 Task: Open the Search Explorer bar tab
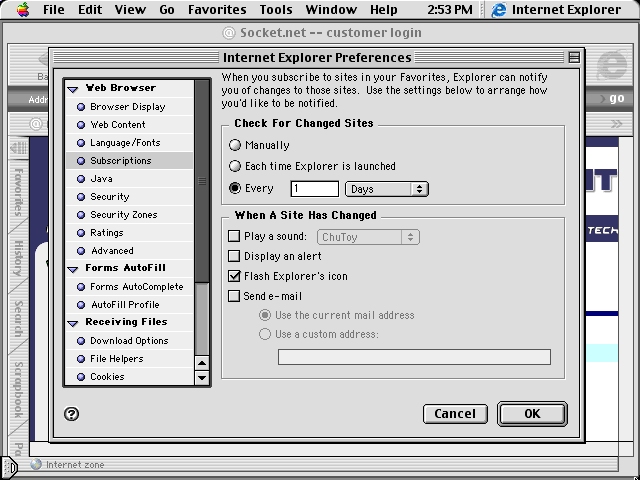click(x=18, y=319)
